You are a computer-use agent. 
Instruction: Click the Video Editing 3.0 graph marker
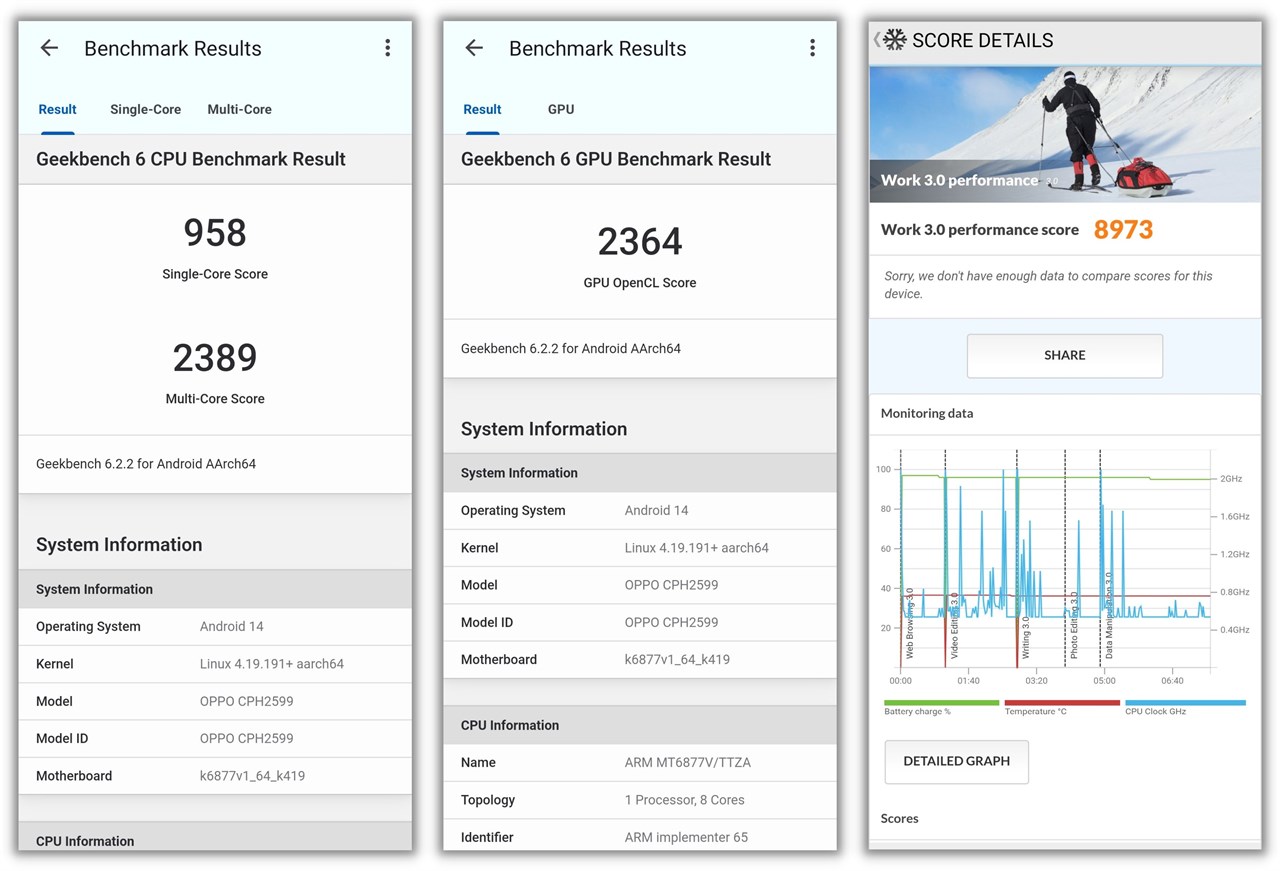[x=953, y=625]
